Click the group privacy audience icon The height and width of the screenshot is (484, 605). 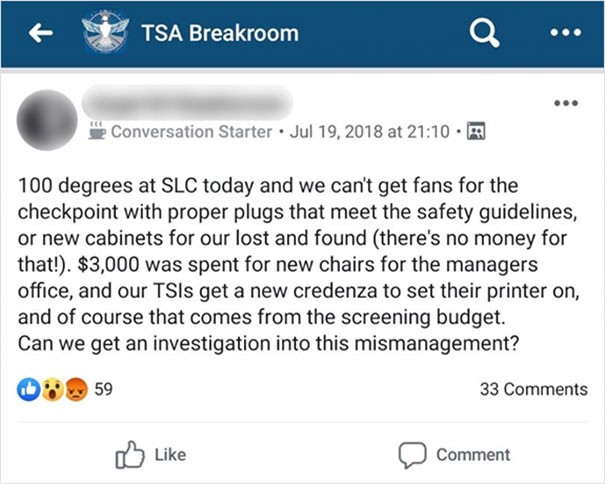point(477,131)
